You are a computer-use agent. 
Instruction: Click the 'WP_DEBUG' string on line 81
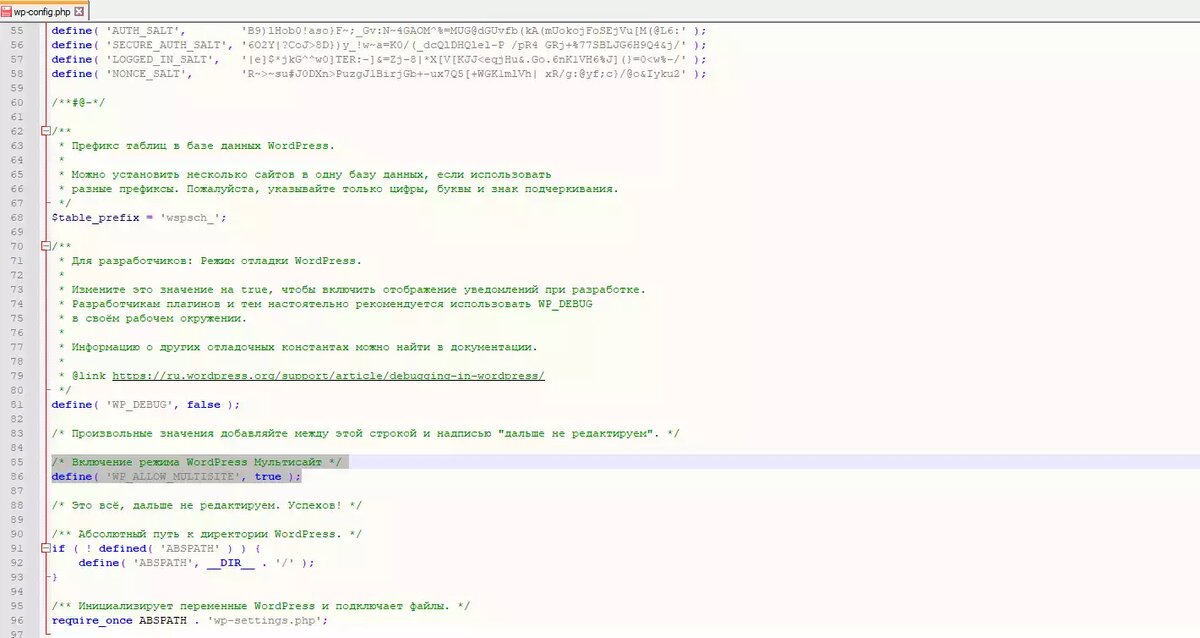click(139, 405)
